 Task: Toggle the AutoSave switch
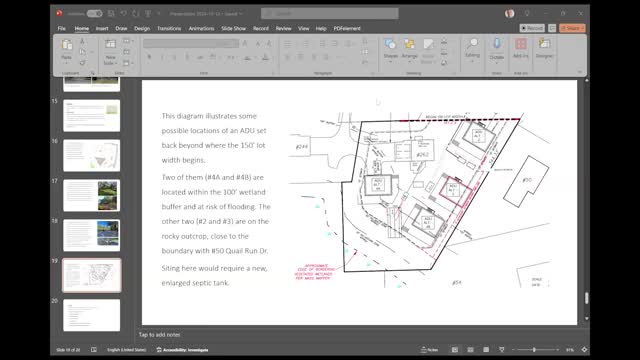94,13
